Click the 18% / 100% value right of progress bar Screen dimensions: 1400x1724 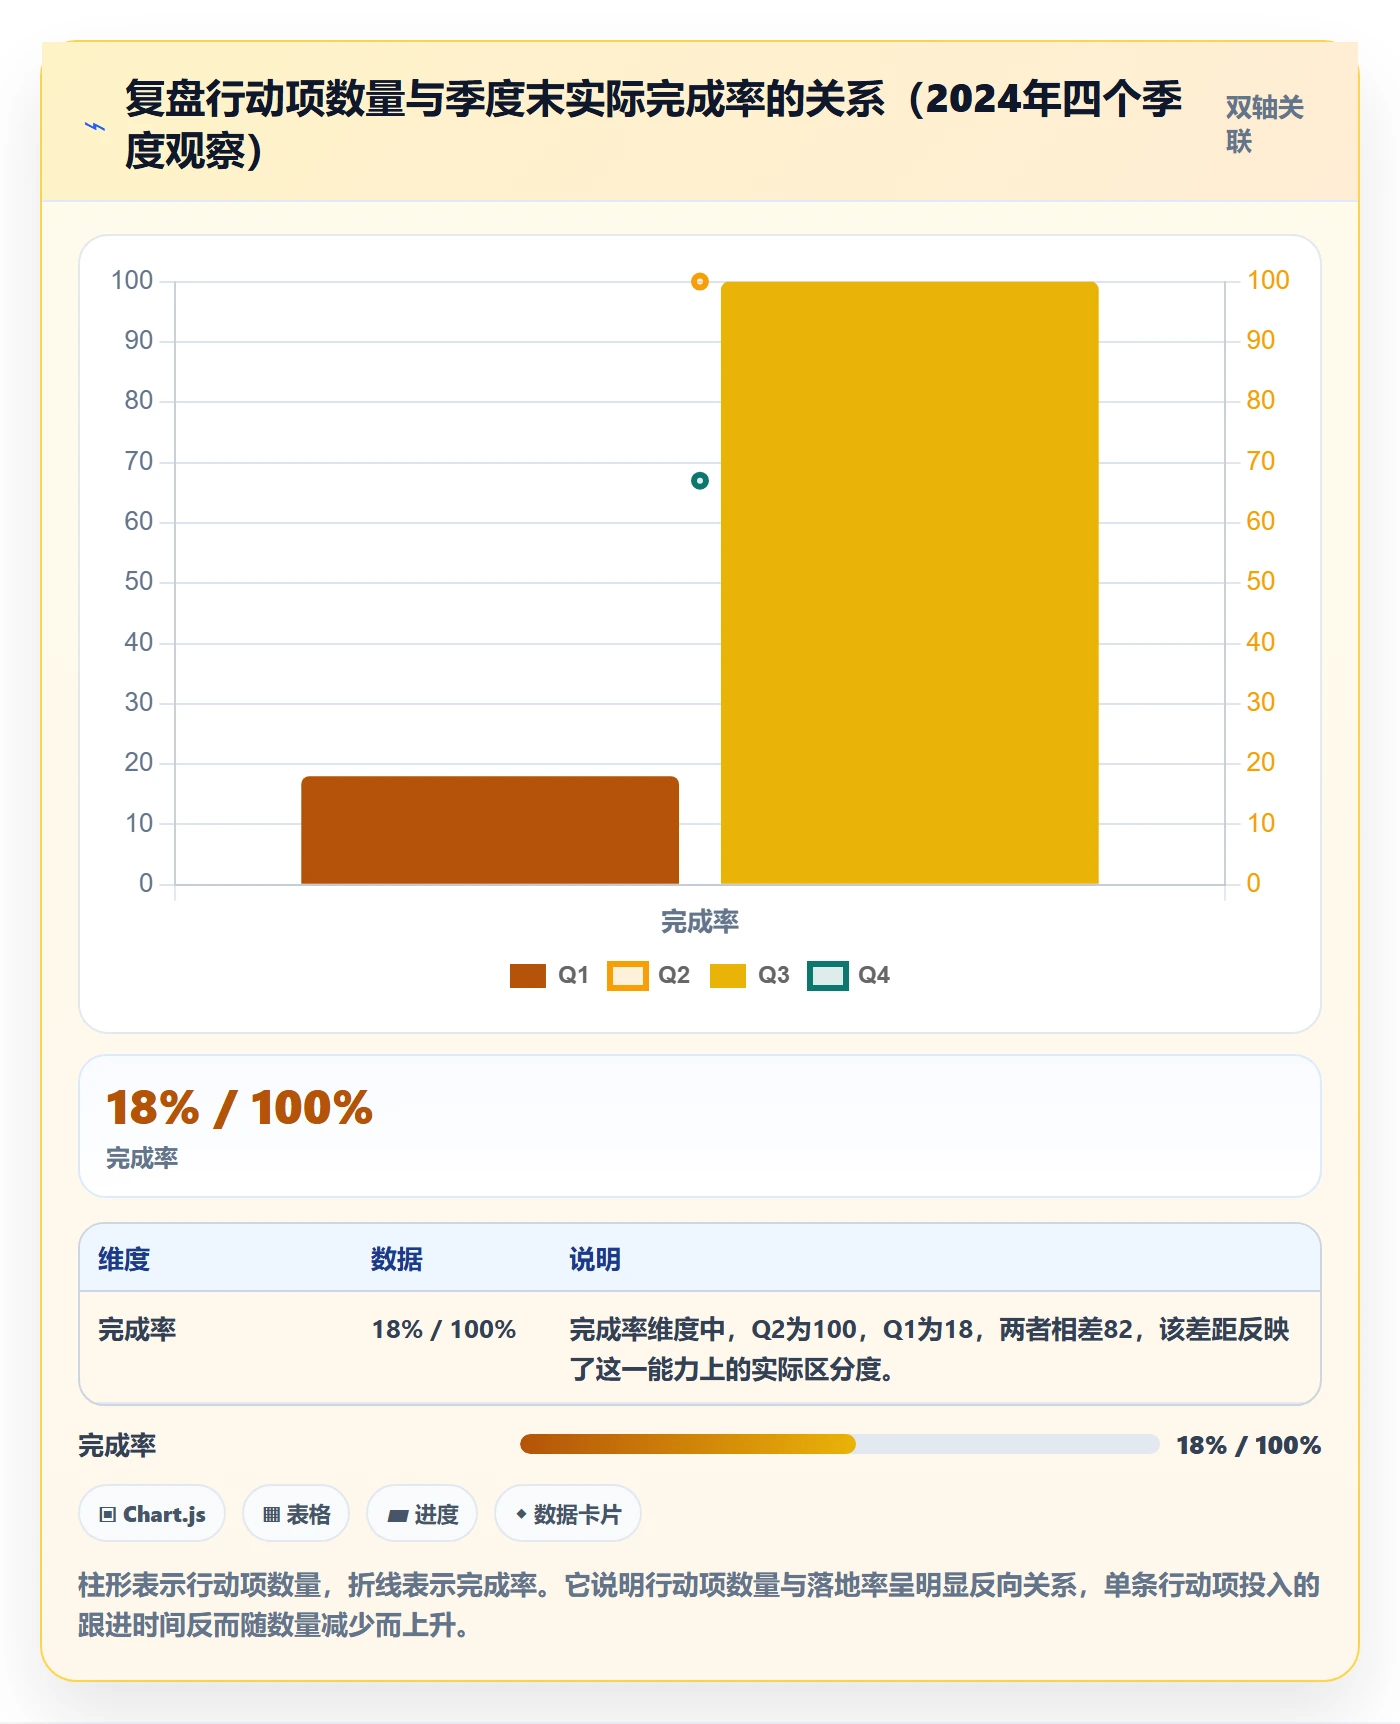point(1249,1445)
